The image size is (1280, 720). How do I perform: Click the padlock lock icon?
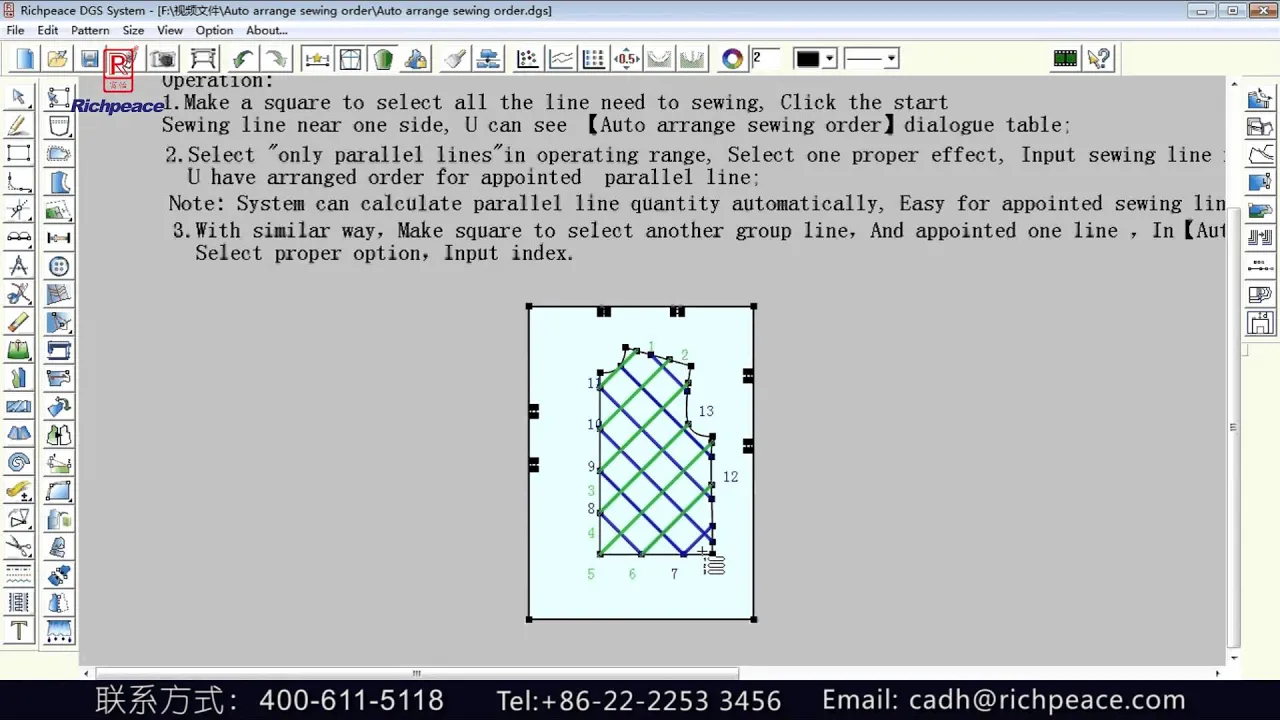[x=416, y=59]
